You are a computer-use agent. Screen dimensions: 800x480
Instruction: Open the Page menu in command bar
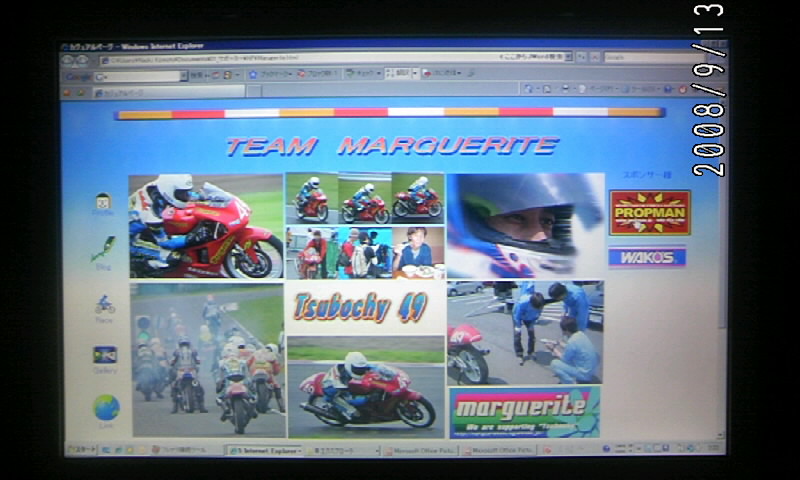(x=596, y=89)
